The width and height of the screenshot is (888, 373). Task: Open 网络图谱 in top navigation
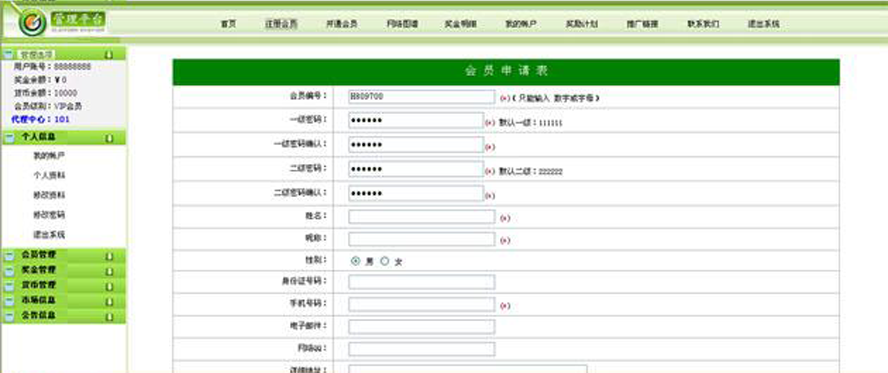[x=402, y=24]
